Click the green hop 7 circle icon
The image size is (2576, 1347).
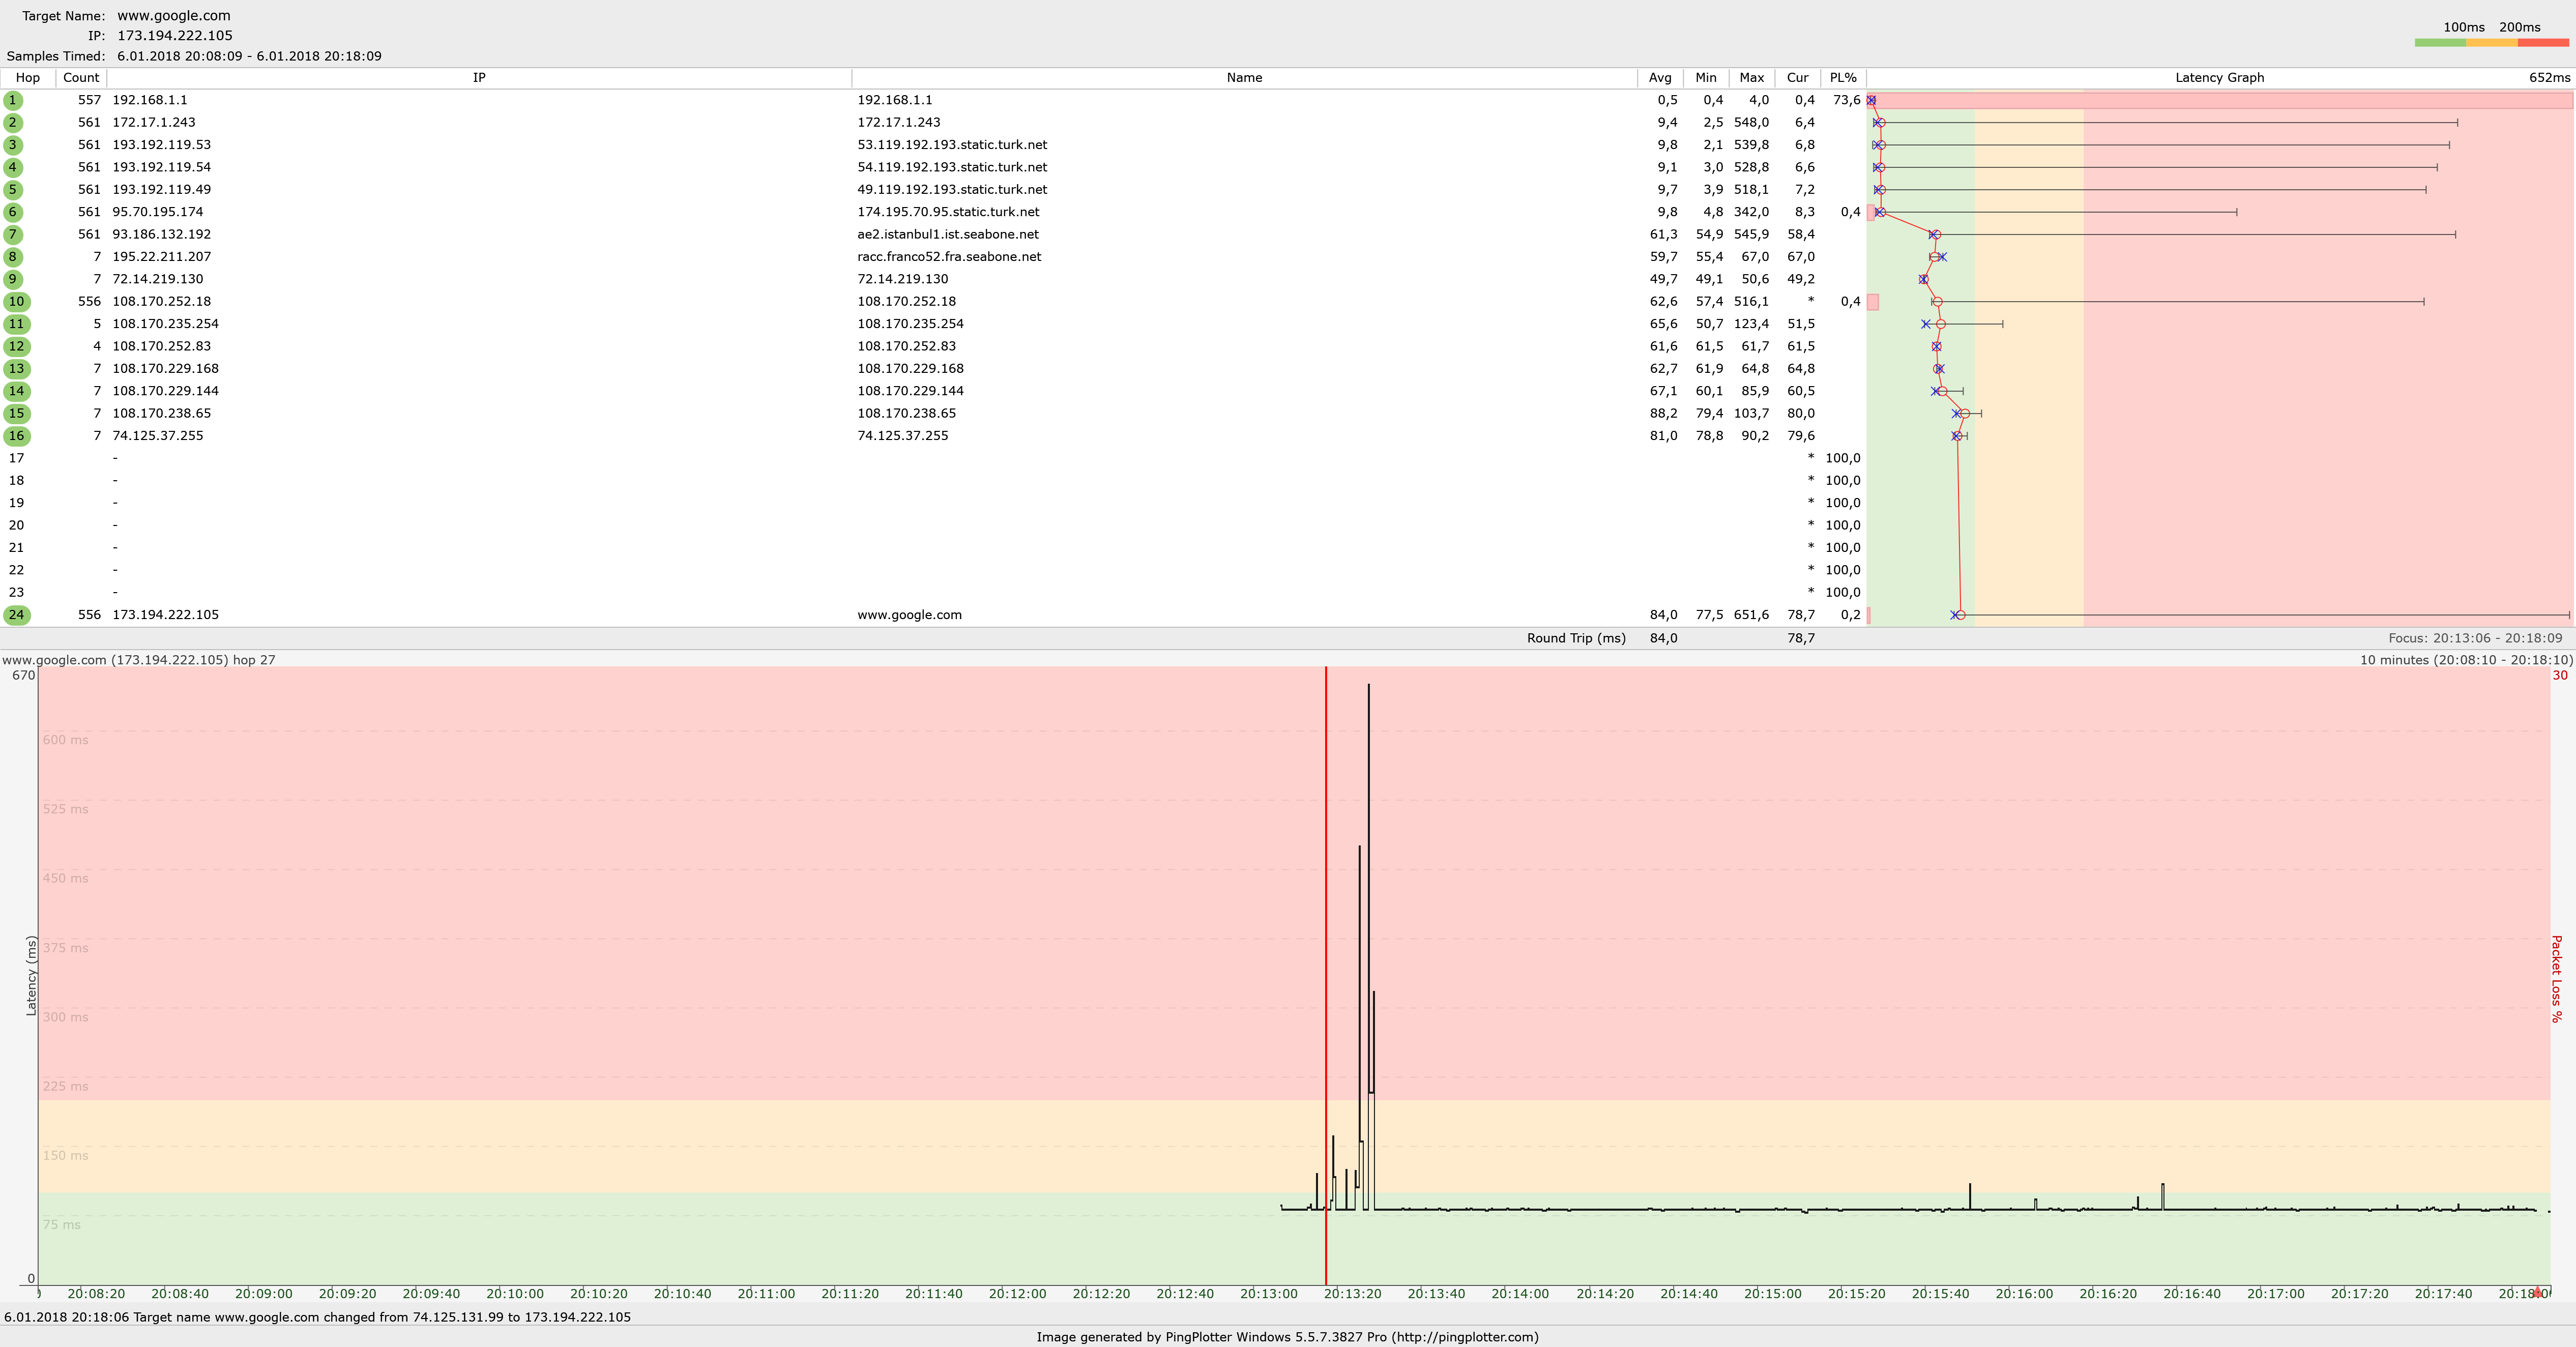coord(13,234)
